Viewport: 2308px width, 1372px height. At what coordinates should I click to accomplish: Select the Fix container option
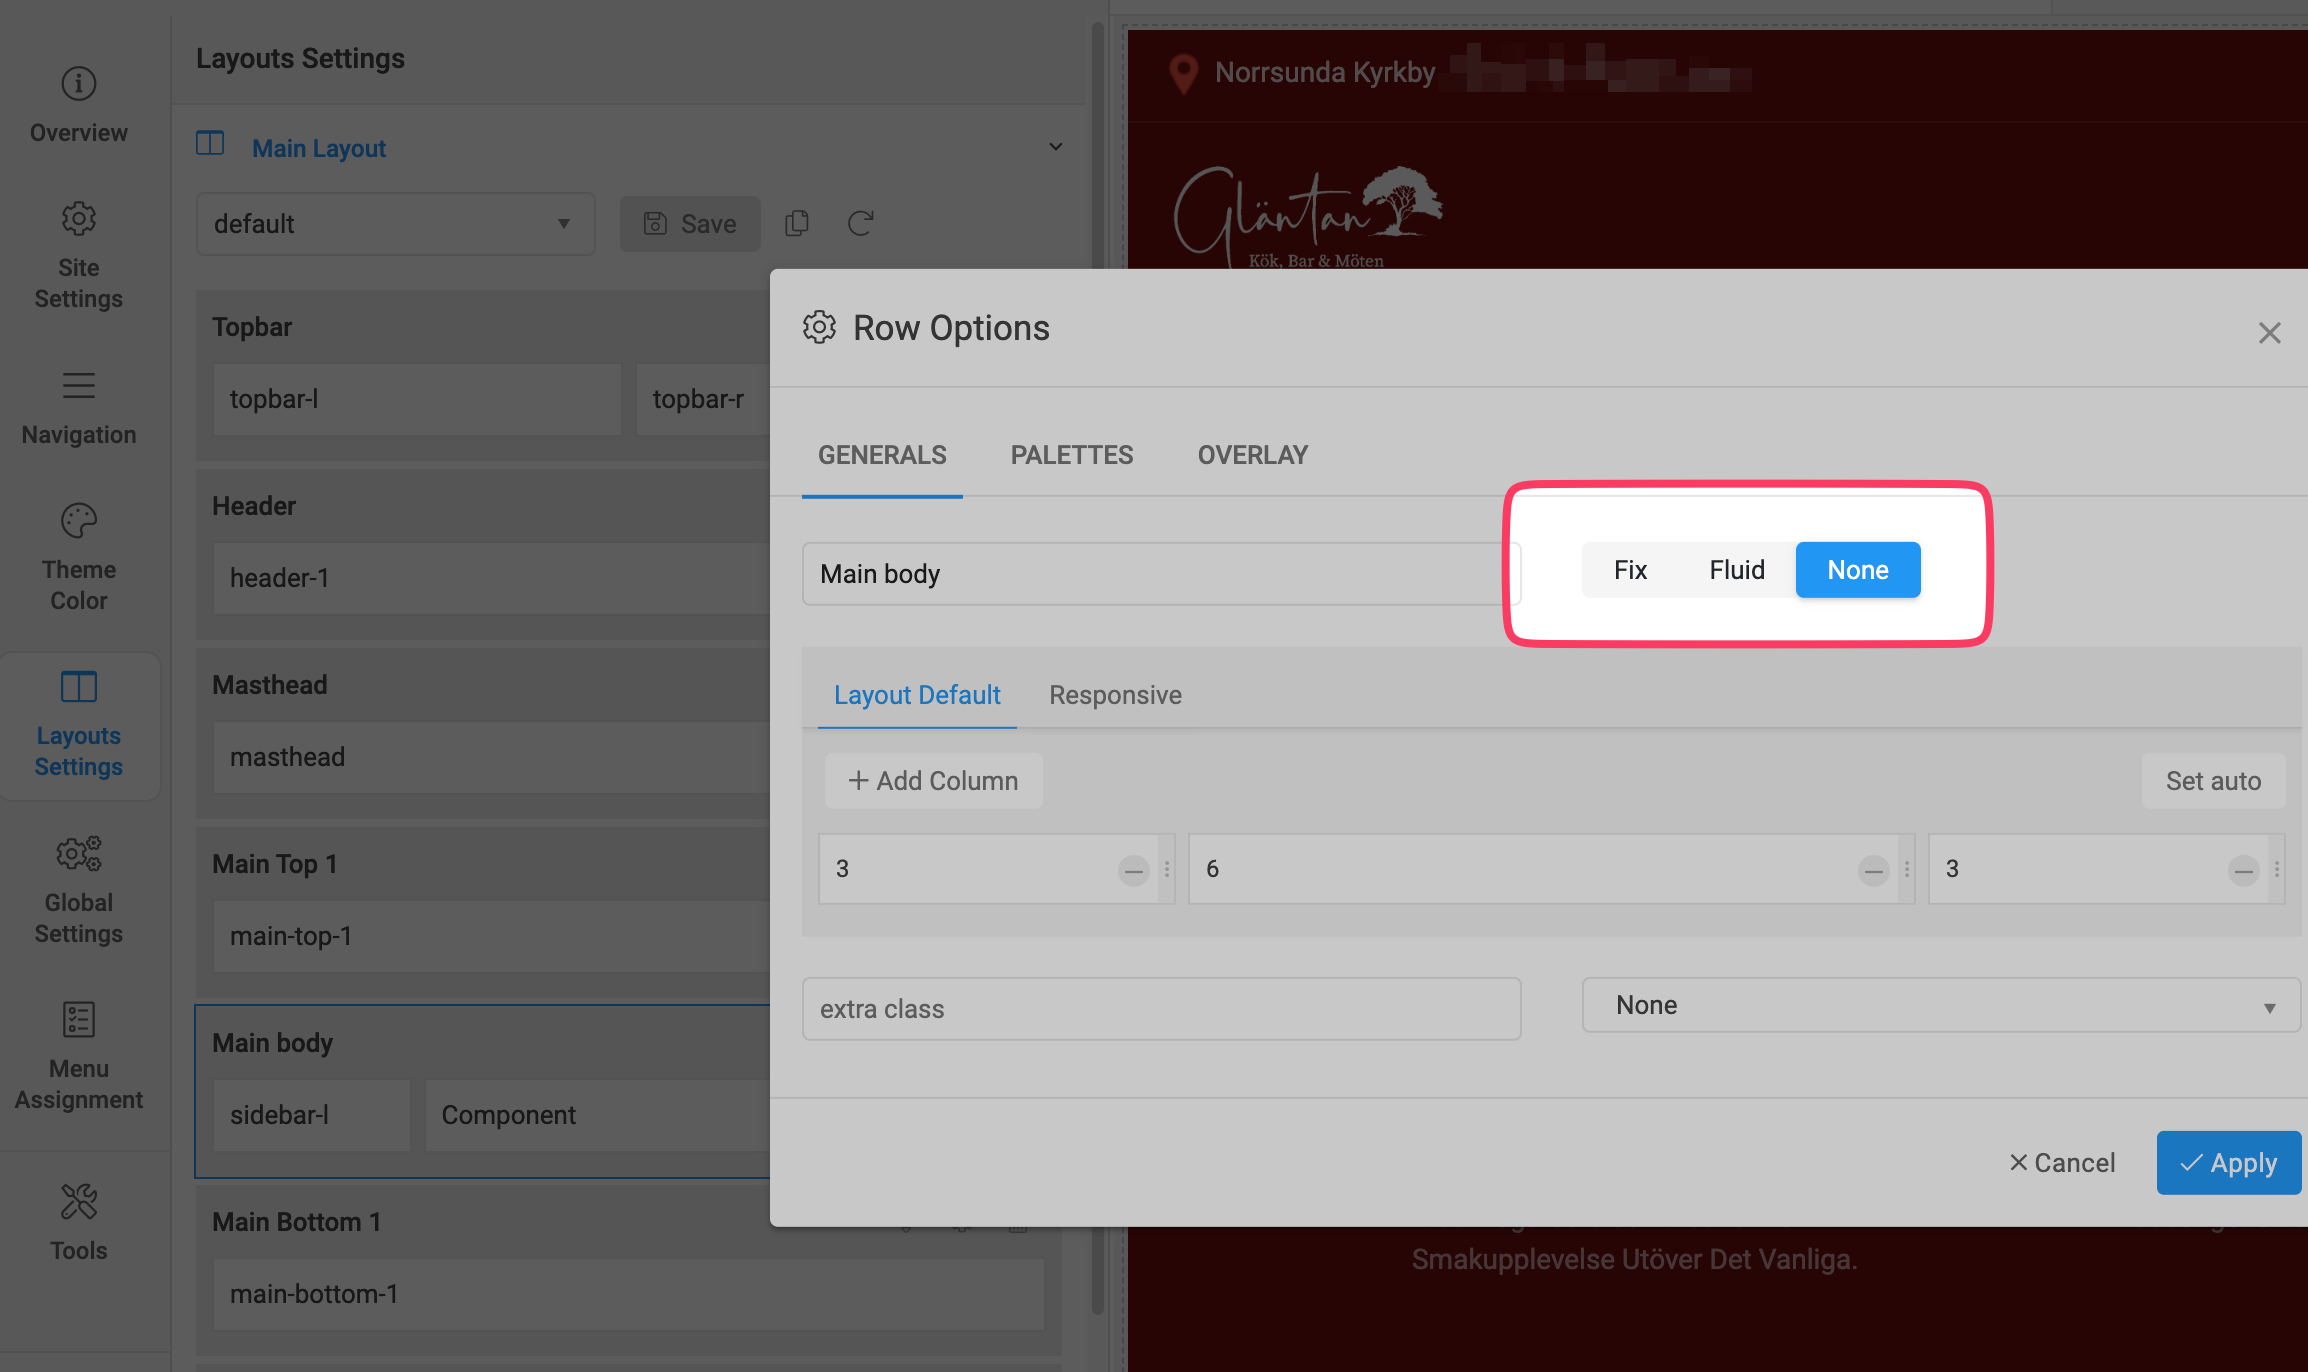pos(1630,570)
